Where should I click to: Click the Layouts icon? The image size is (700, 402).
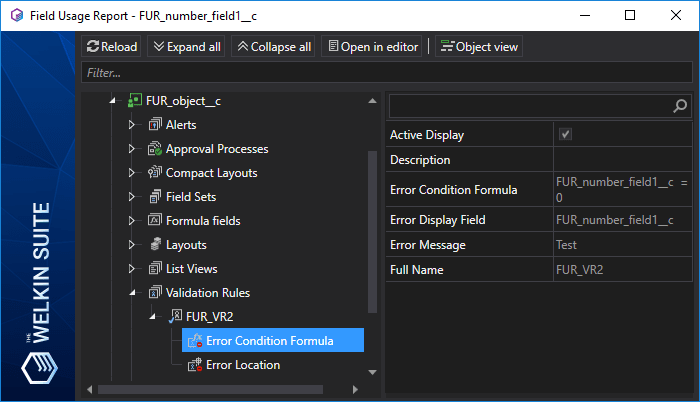155,244
